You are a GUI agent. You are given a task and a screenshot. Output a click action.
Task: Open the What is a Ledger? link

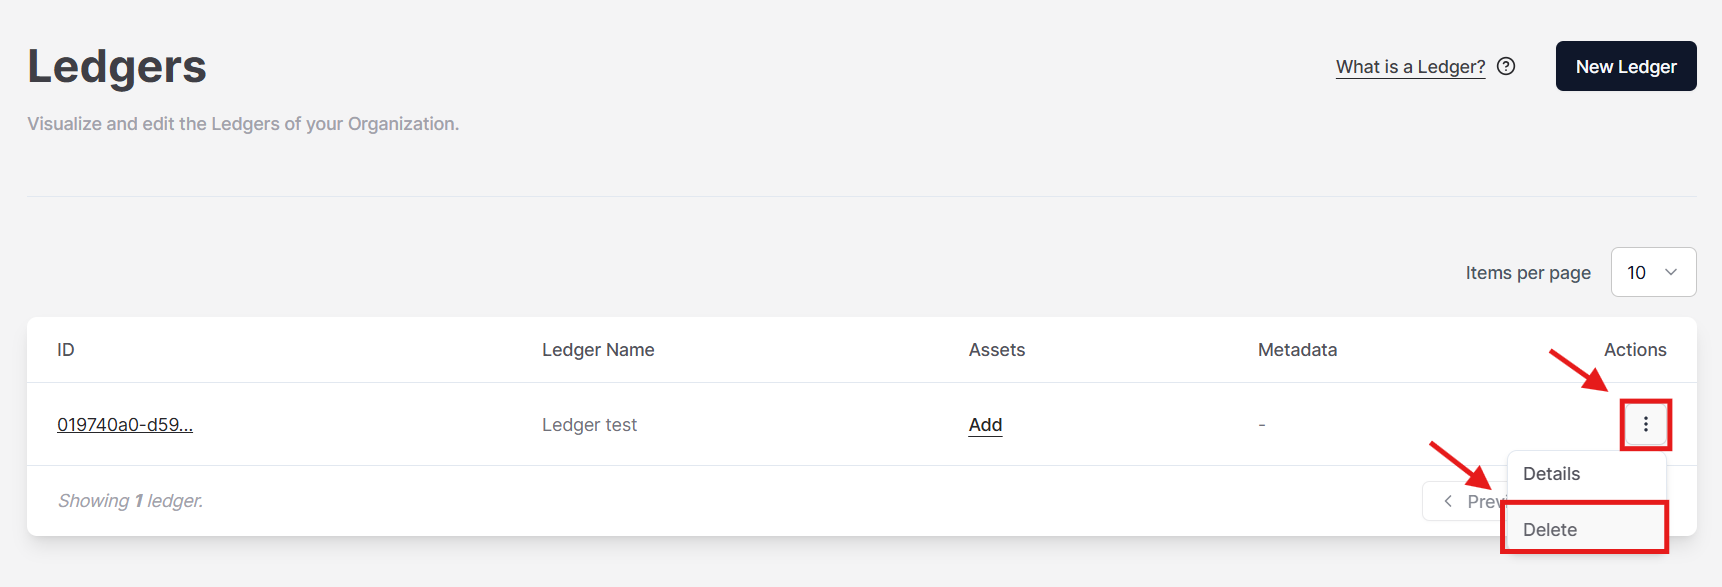(x=1410, y=67)
